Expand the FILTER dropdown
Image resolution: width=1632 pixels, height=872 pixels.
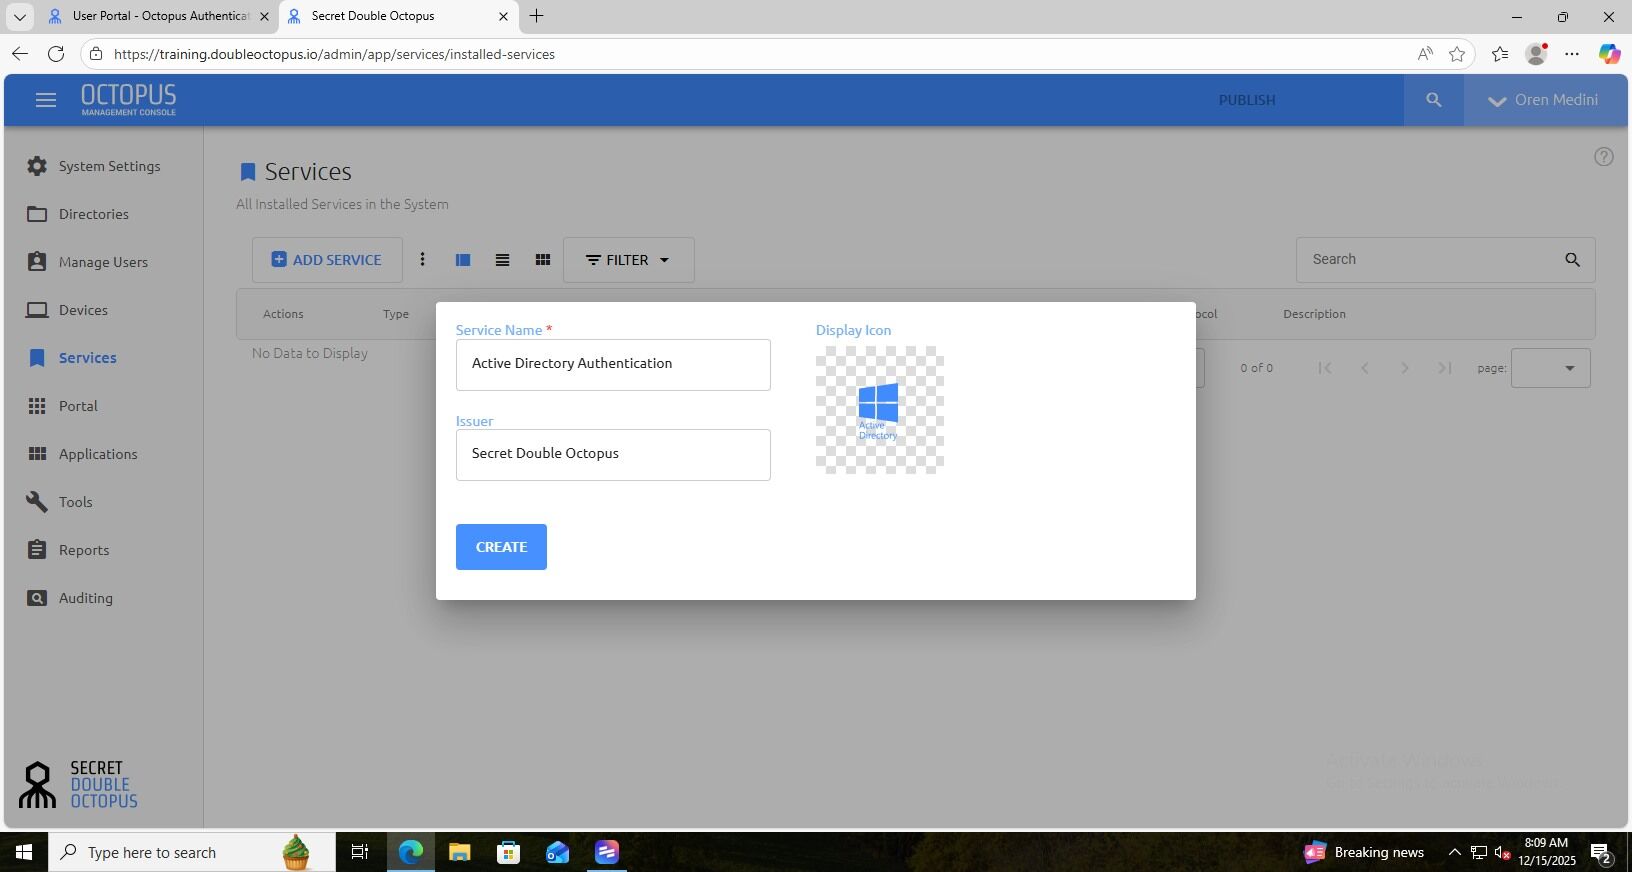tap(628, 260)
